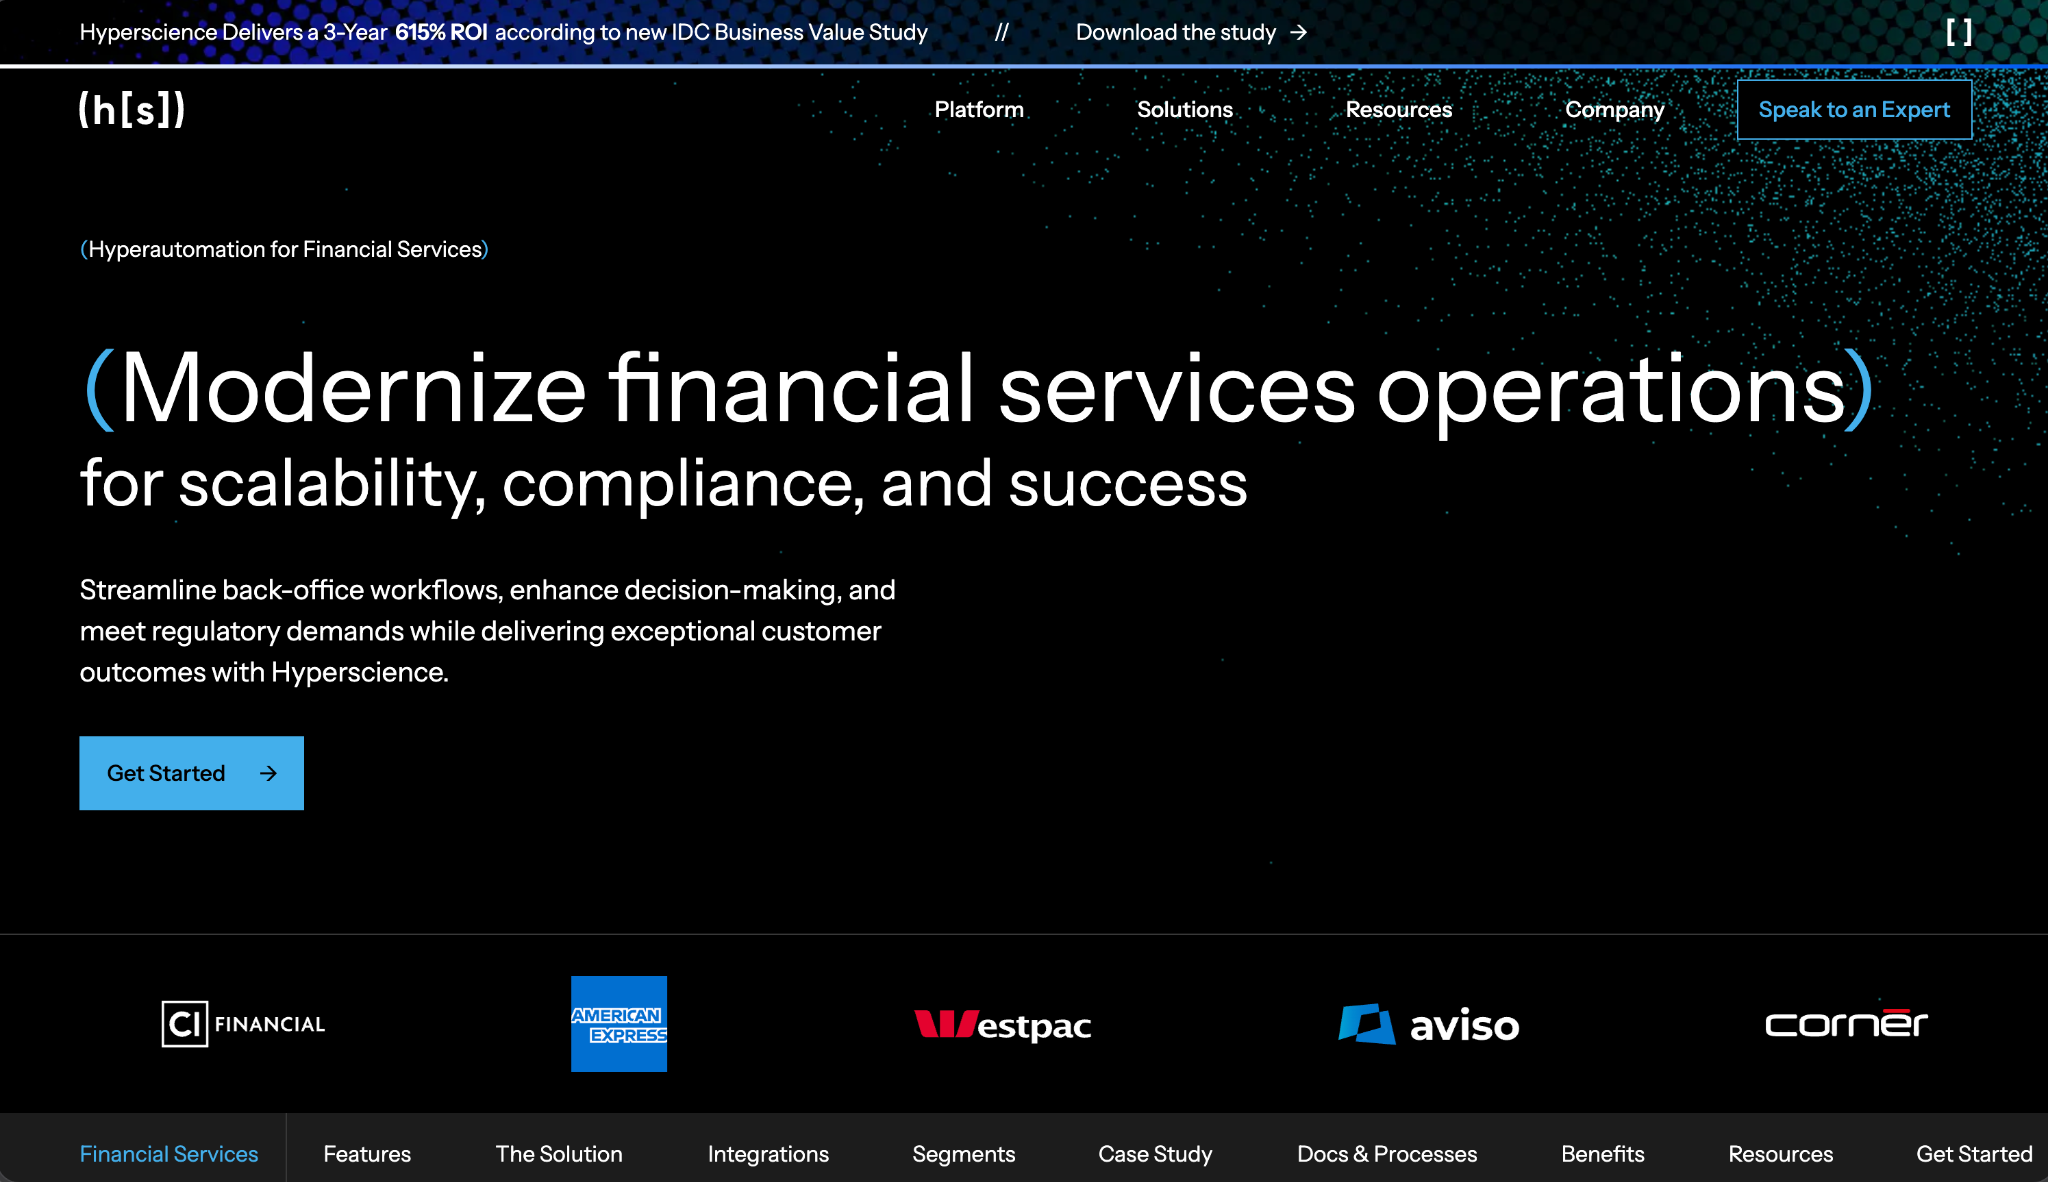Screen dimensions: 2048x1182
Task: Open the Resources menu in top navigation
Action: (1398, 109)
